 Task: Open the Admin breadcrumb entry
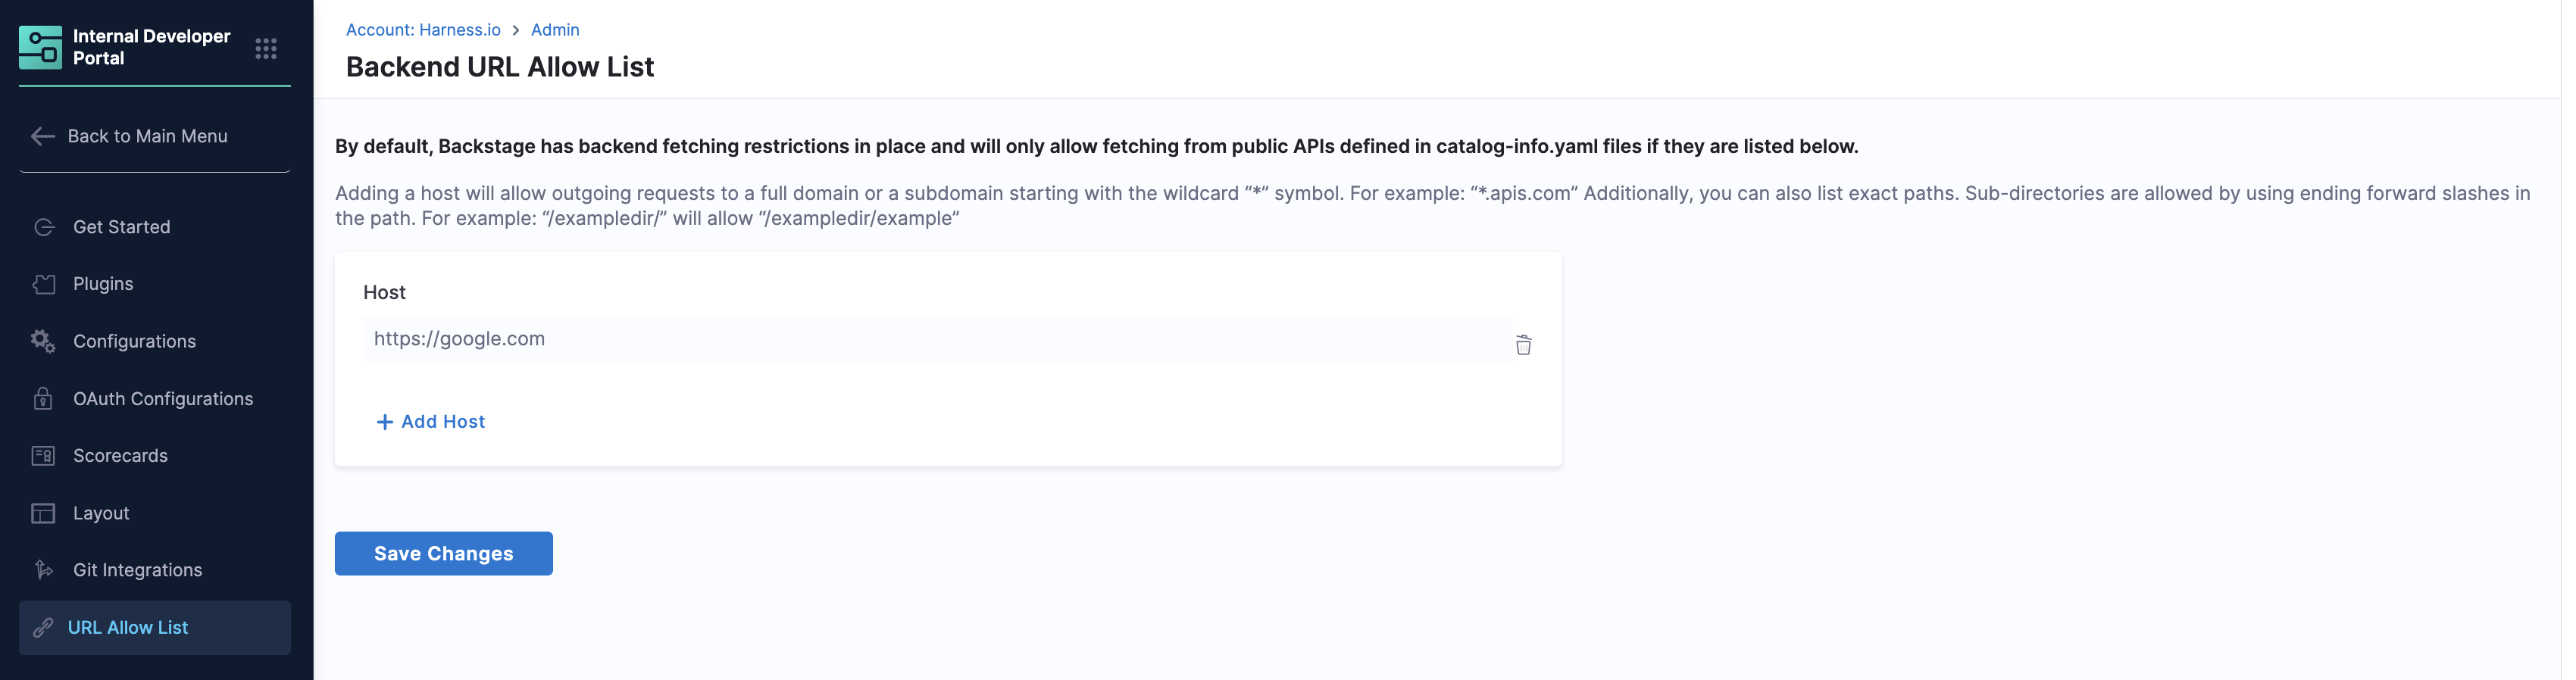(555, 30)
